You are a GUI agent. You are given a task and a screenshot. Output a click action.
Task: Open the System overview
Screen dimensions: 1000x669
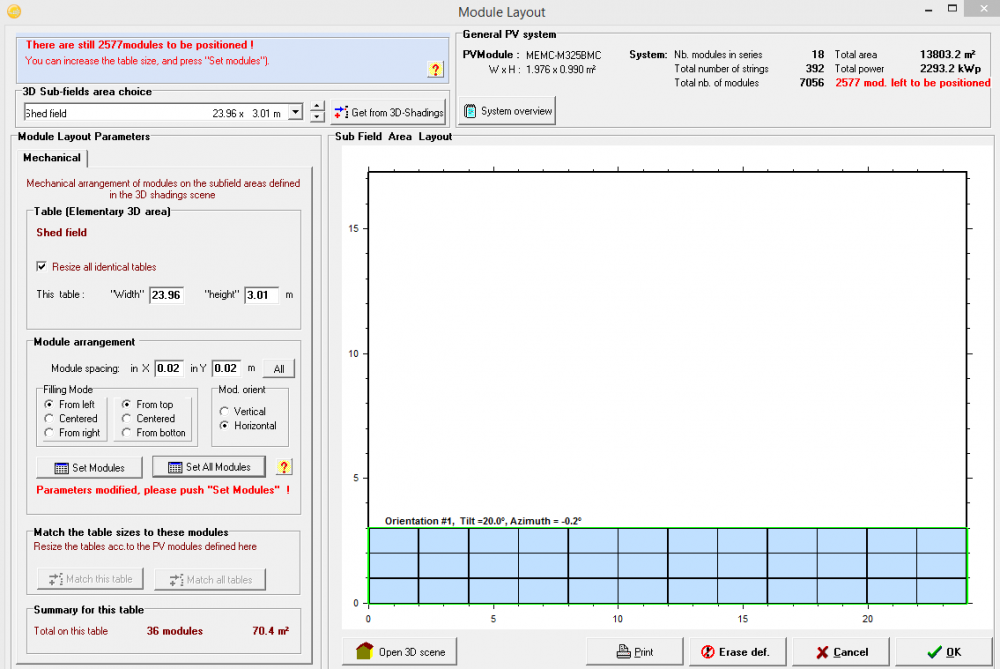(x=507, y=110)
